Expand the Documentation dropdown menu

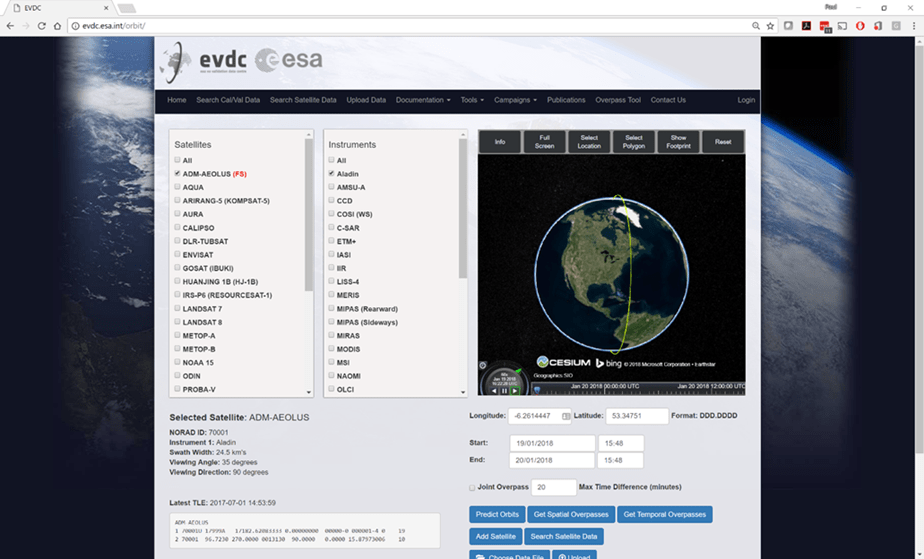423,100
